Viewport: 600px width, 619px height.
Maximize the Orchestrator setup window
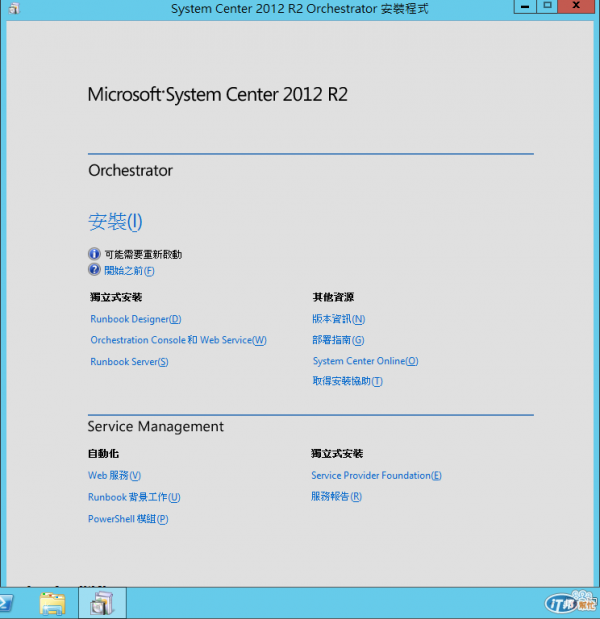pos(547,6)
